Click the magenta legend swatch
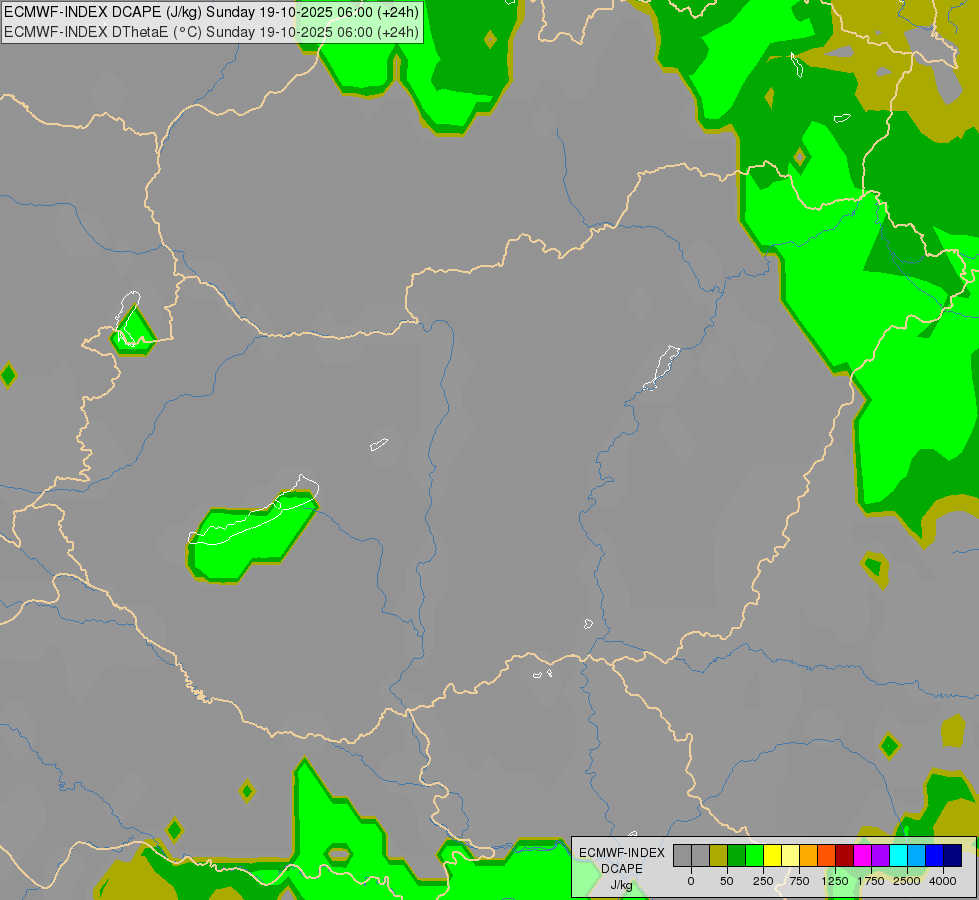The height and width of the screenshot is (900, 979). [863, 856]
